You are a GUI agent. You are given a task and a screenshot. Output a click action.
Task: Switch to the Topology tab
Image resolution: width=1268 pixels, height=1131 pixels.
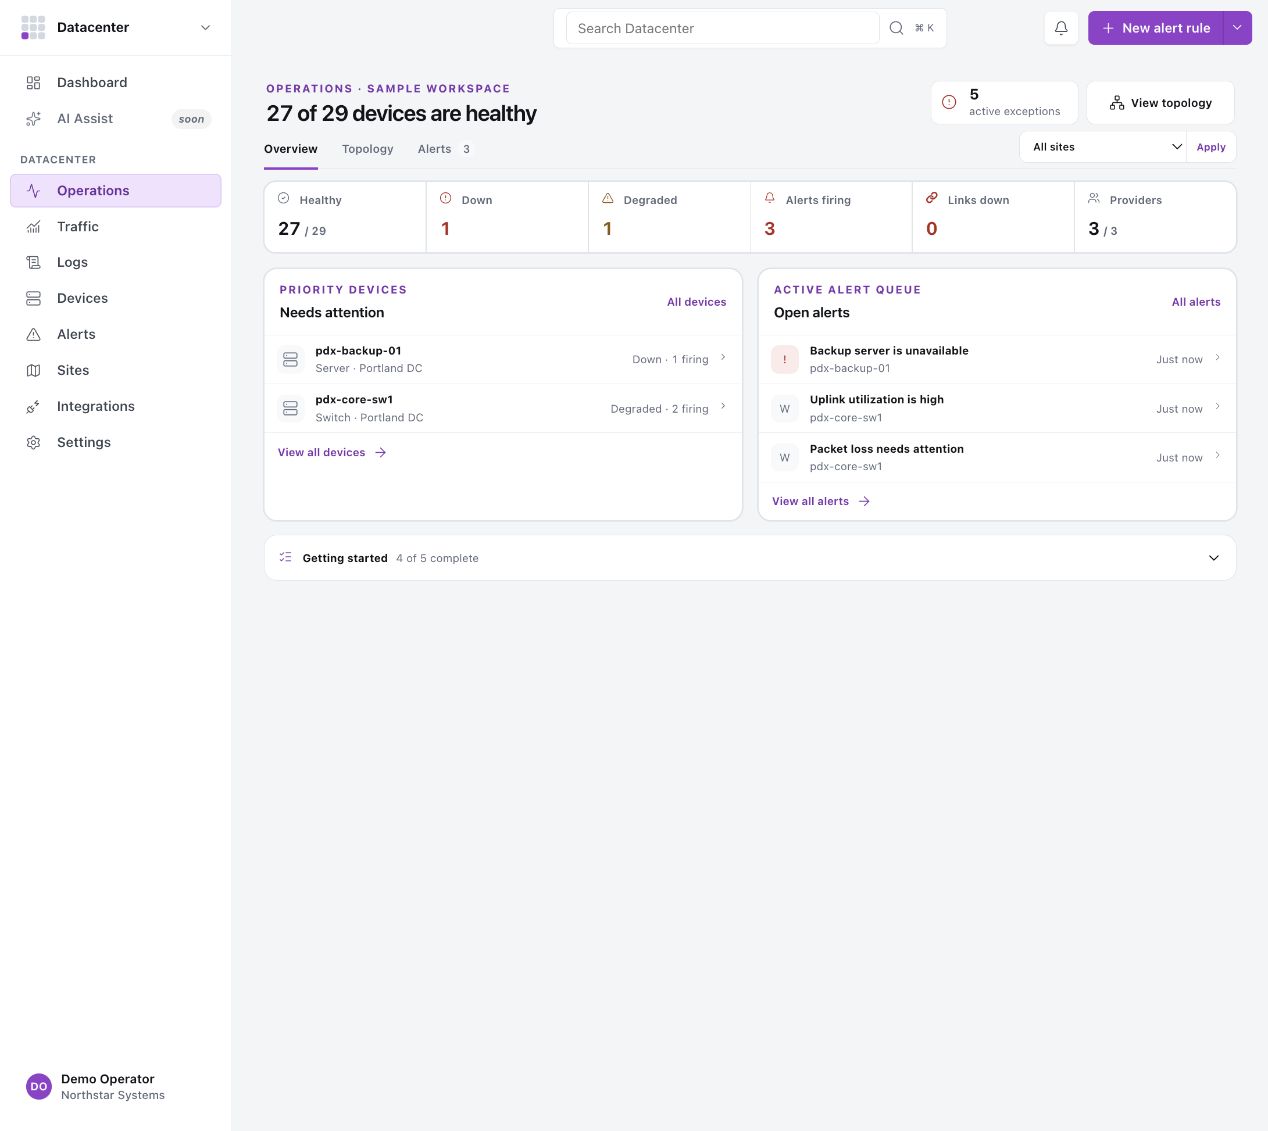pyautogui.click(x=368, y=149)
